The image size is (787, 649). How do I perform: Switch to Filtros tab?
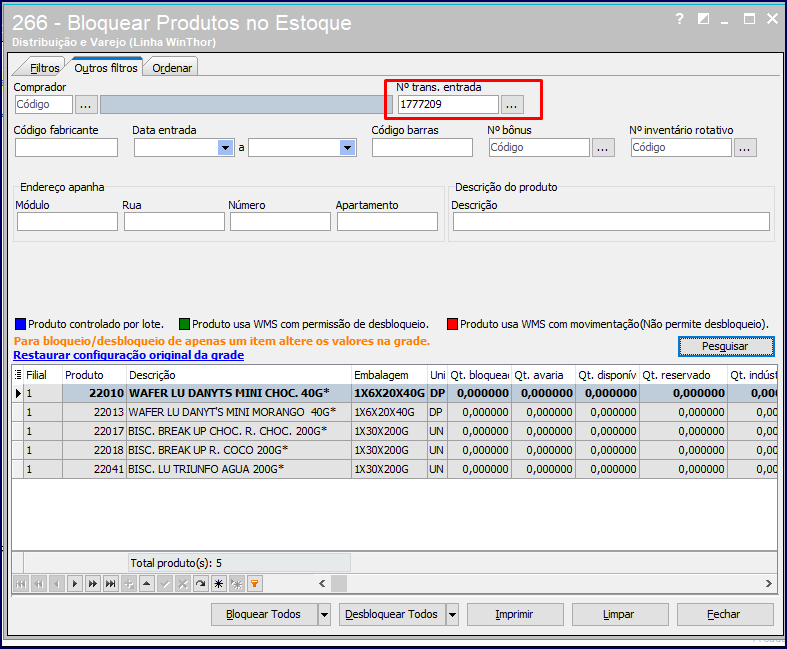click(44, 68)
